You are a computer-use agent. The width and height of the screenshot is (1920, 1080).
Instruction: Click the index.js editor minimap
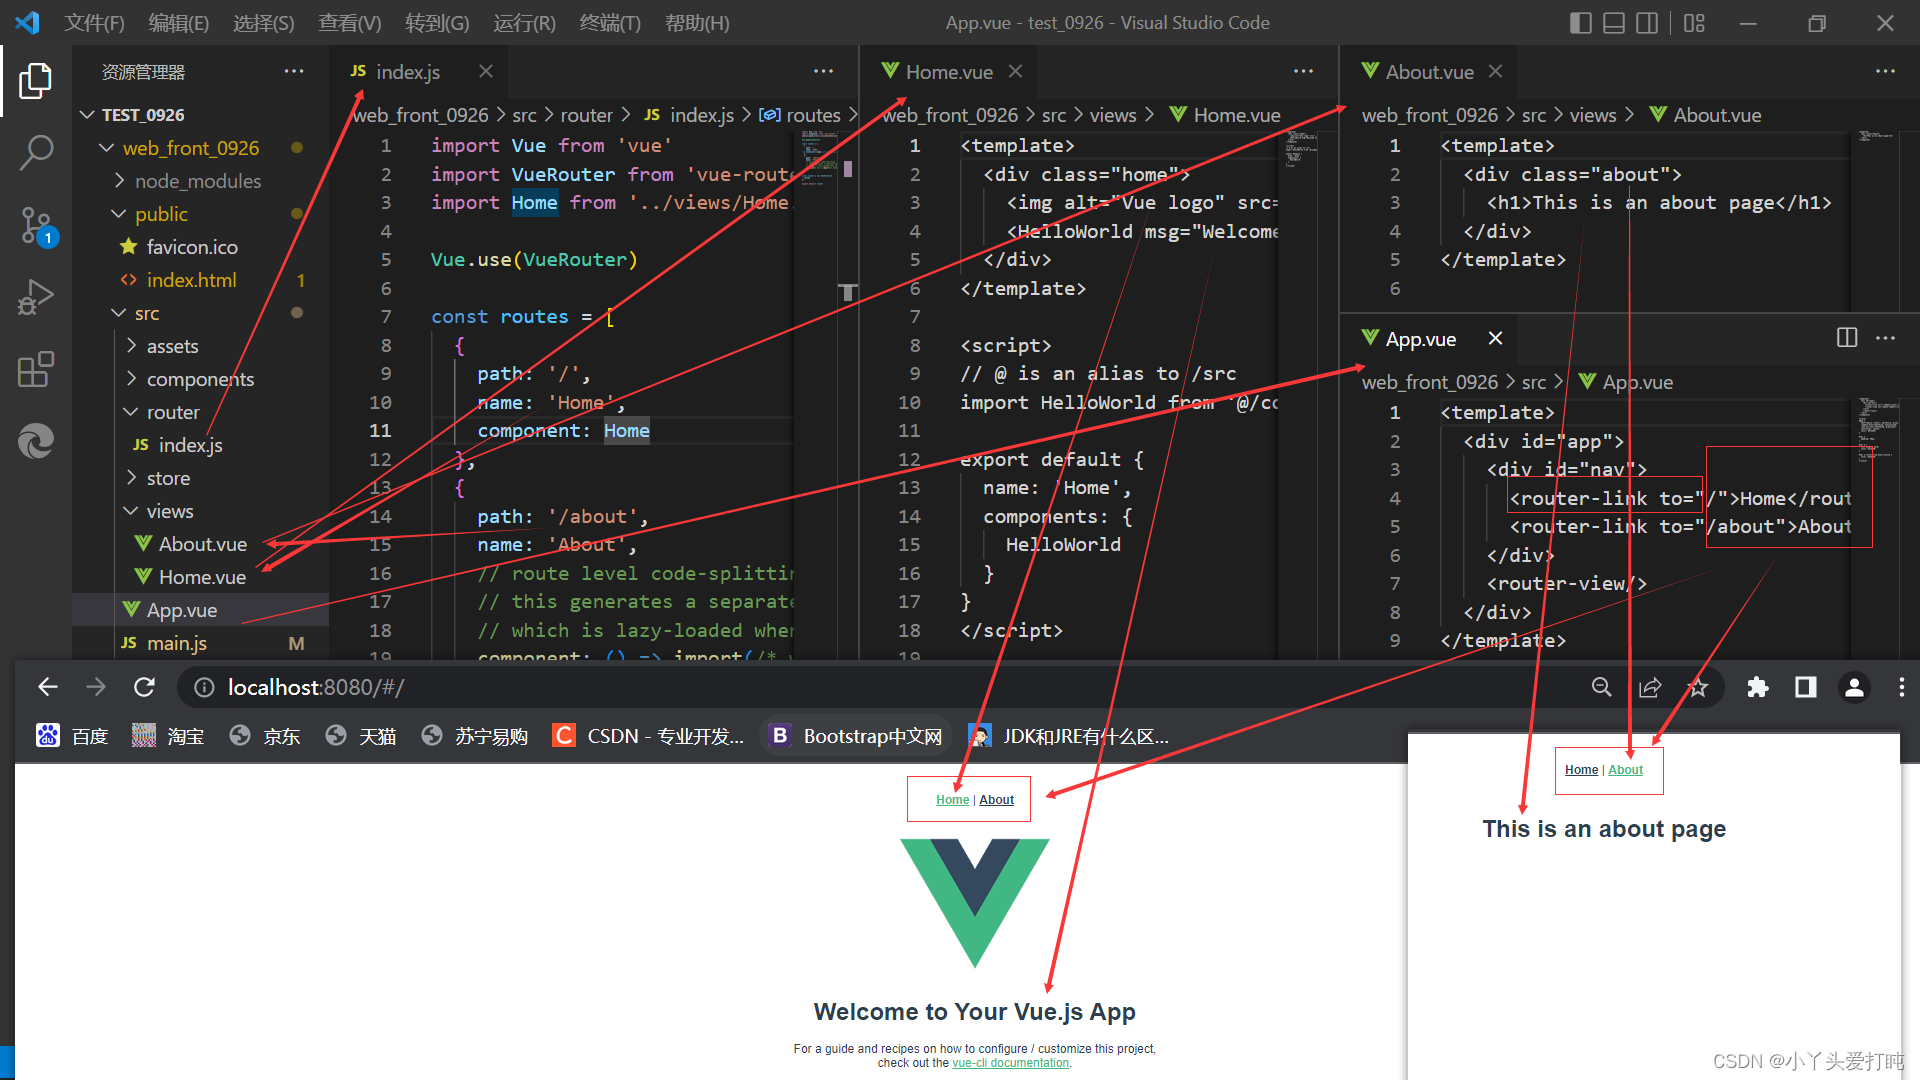(818, 157)
